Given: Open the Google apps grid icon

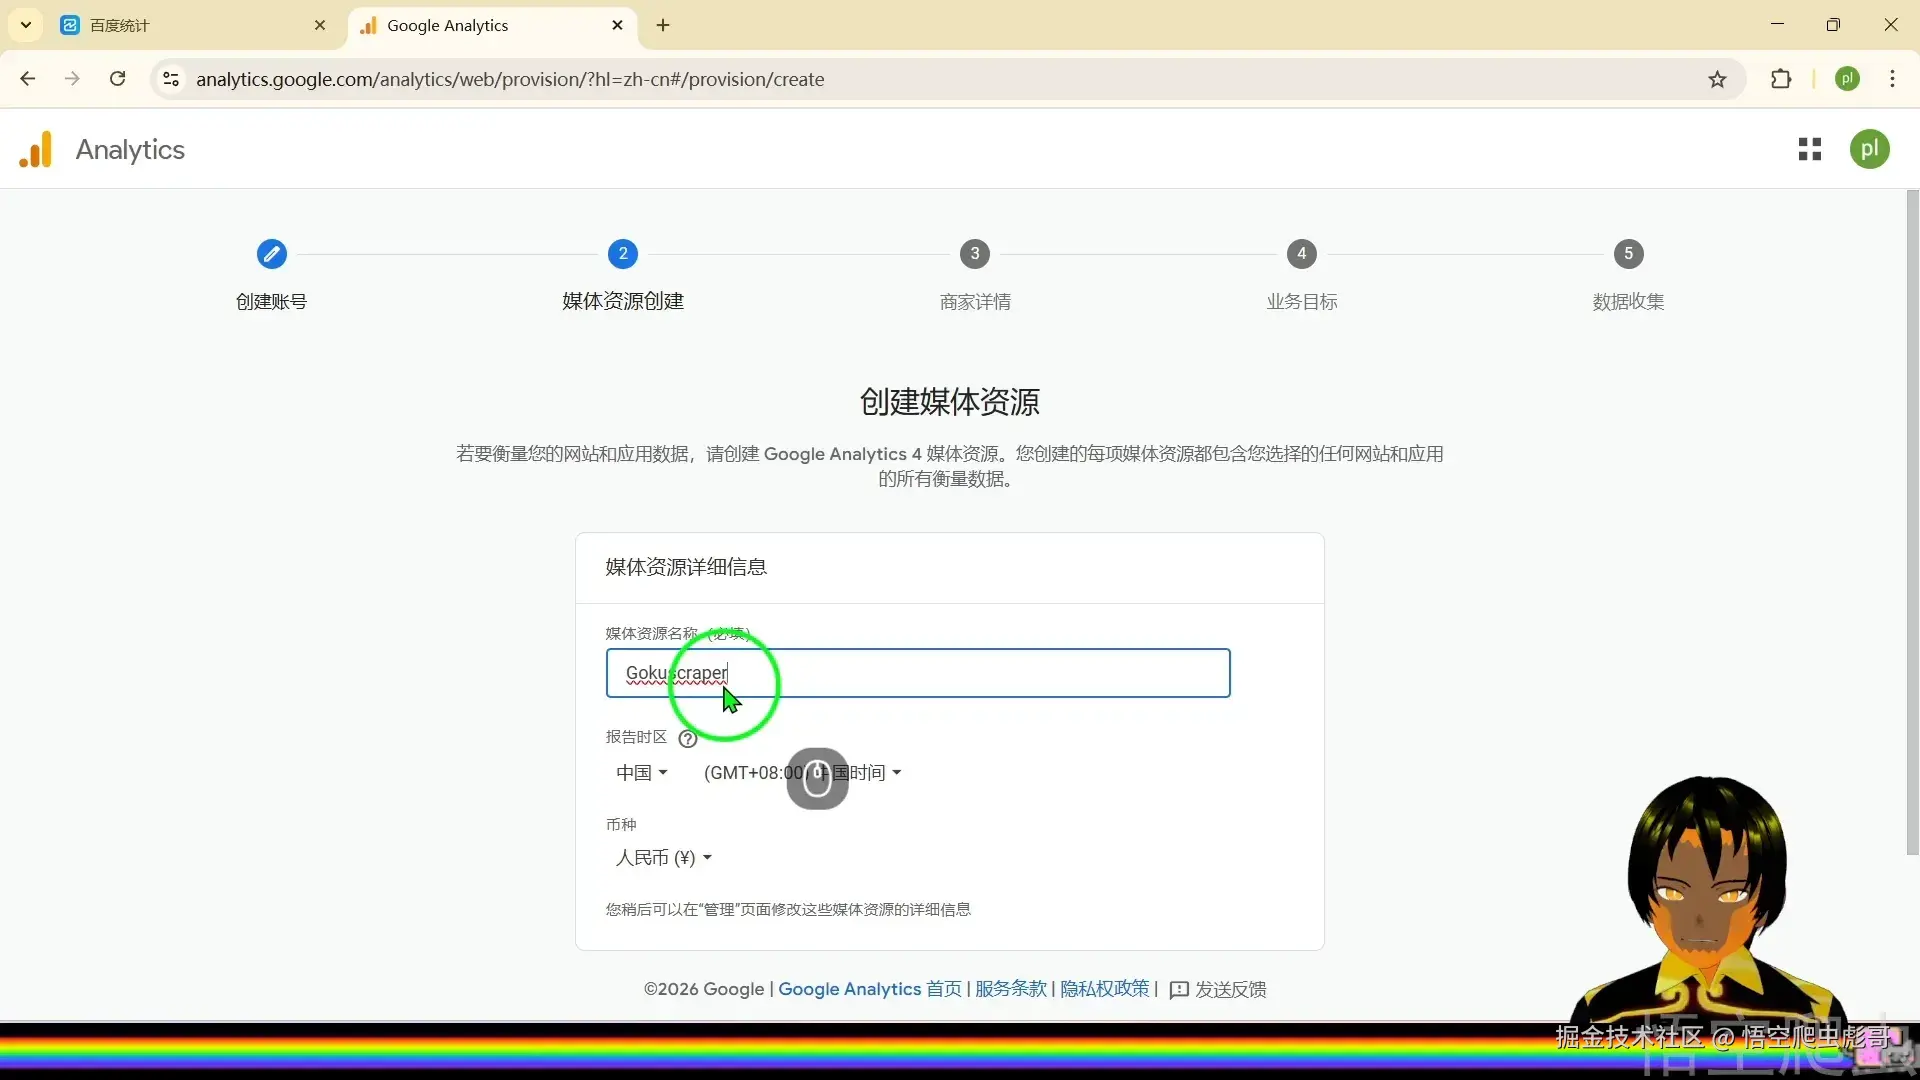Looking at the screenshot, I should (x=1809, y=150).
